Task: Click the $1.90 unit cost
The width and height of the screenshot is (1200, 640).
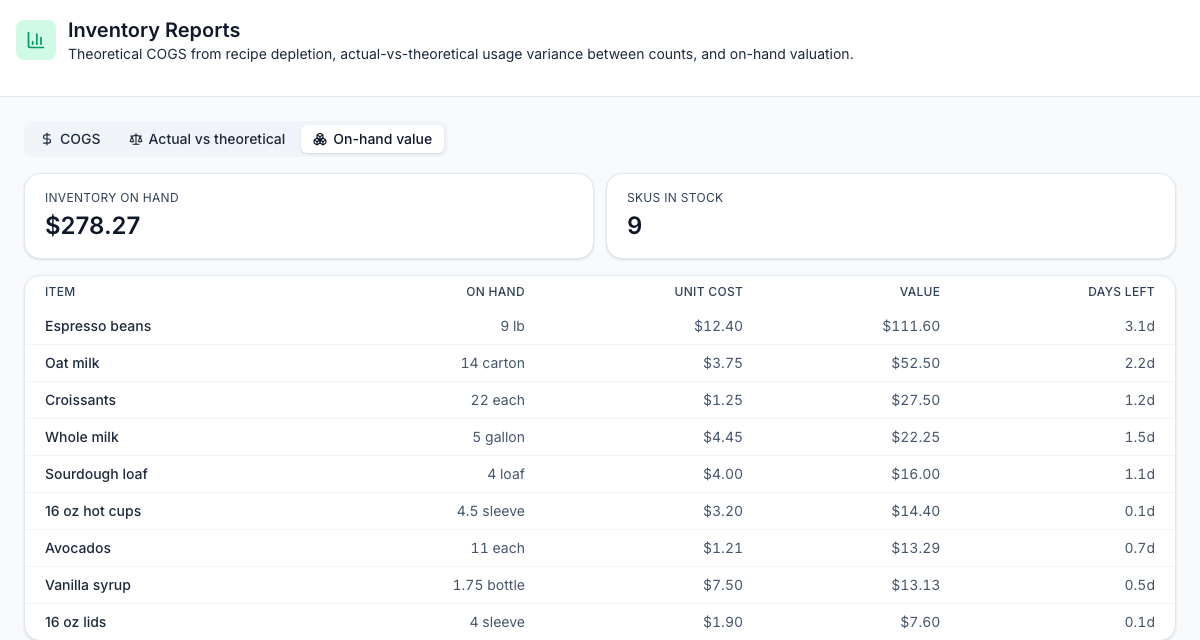Action: click(x=723, y=622)
